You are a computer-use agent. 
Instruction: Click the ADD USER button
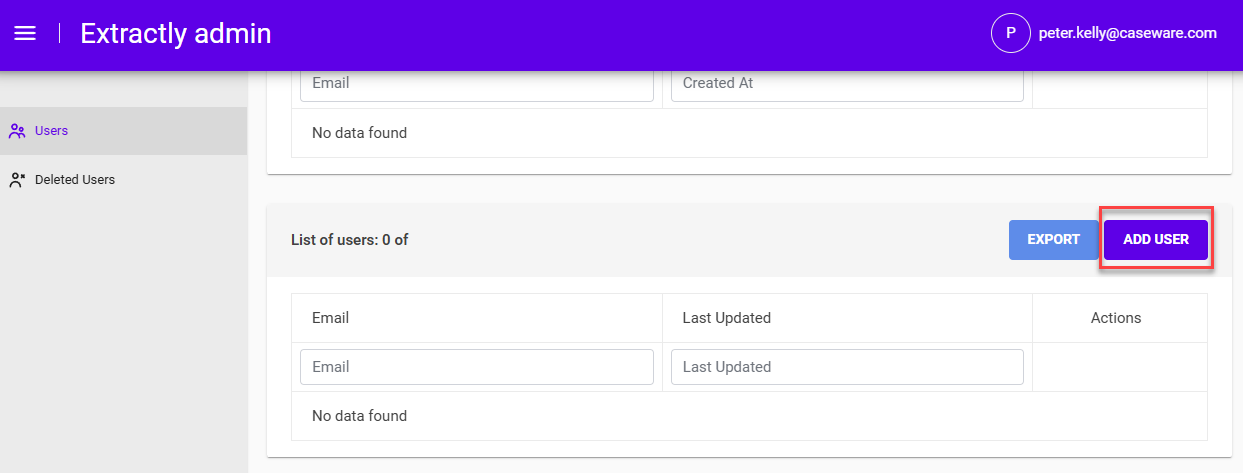click(x=1156, y=240)
